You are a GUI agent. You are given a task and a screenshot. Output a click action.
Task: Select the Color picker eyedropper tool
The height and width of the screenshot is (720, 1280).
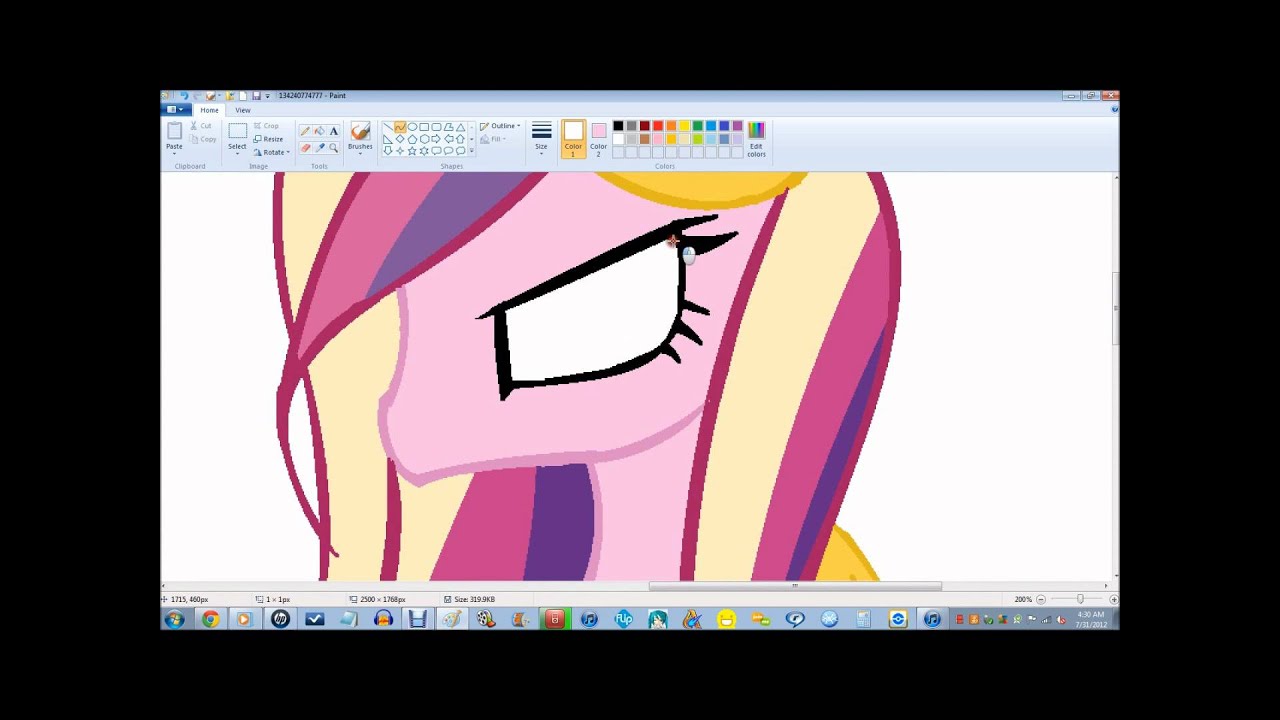pyautogui.click(x=320, y=148)
